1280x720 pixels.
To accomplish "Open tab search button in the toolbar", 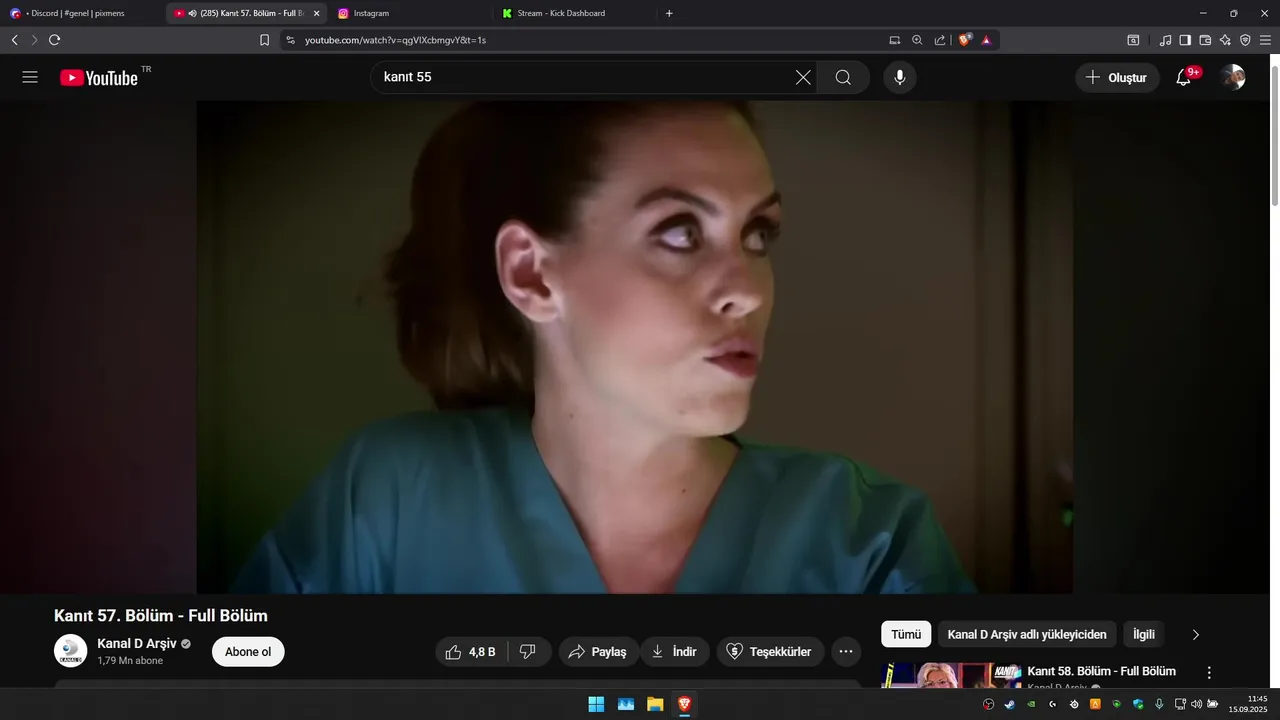I will pos(1133,40).
